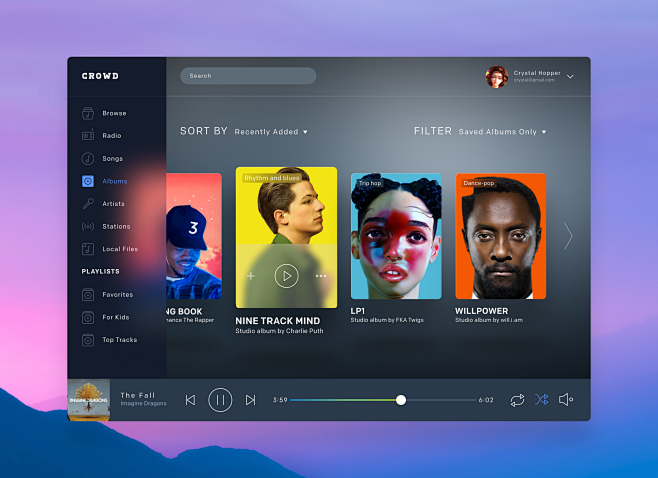The image size is (658, 478).
Task: Show next albums with right arrow
Action: tap(568, 236)
